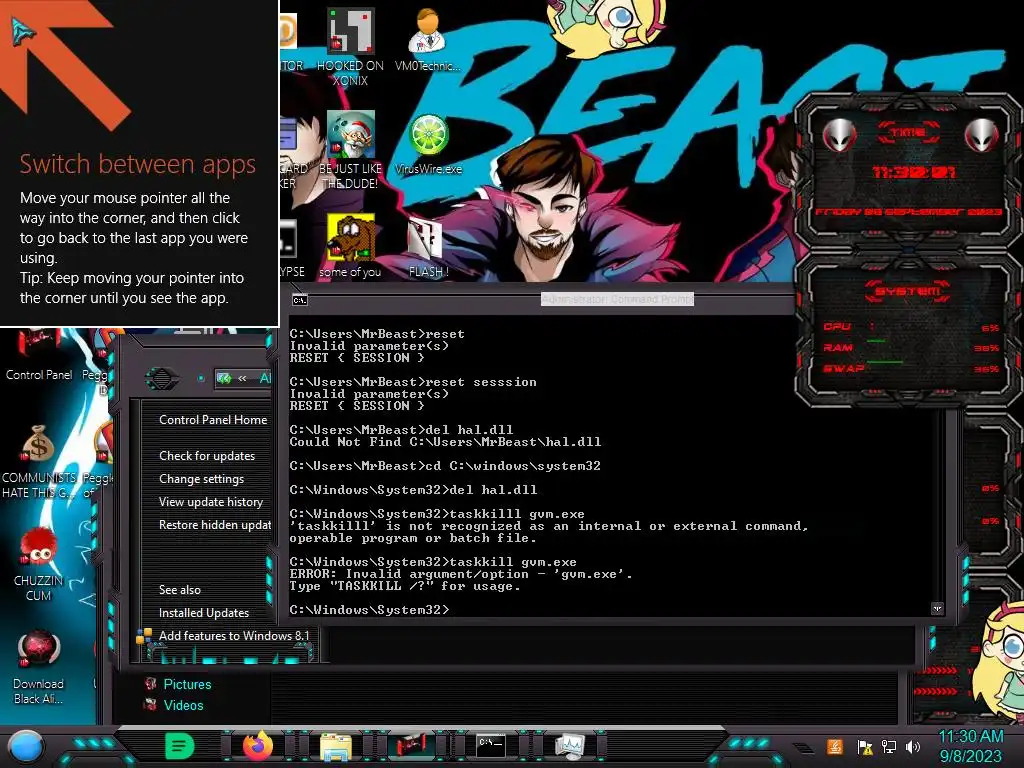Click Control Panel window back navigation orb
1024x768 pixels.
point(161,378)
